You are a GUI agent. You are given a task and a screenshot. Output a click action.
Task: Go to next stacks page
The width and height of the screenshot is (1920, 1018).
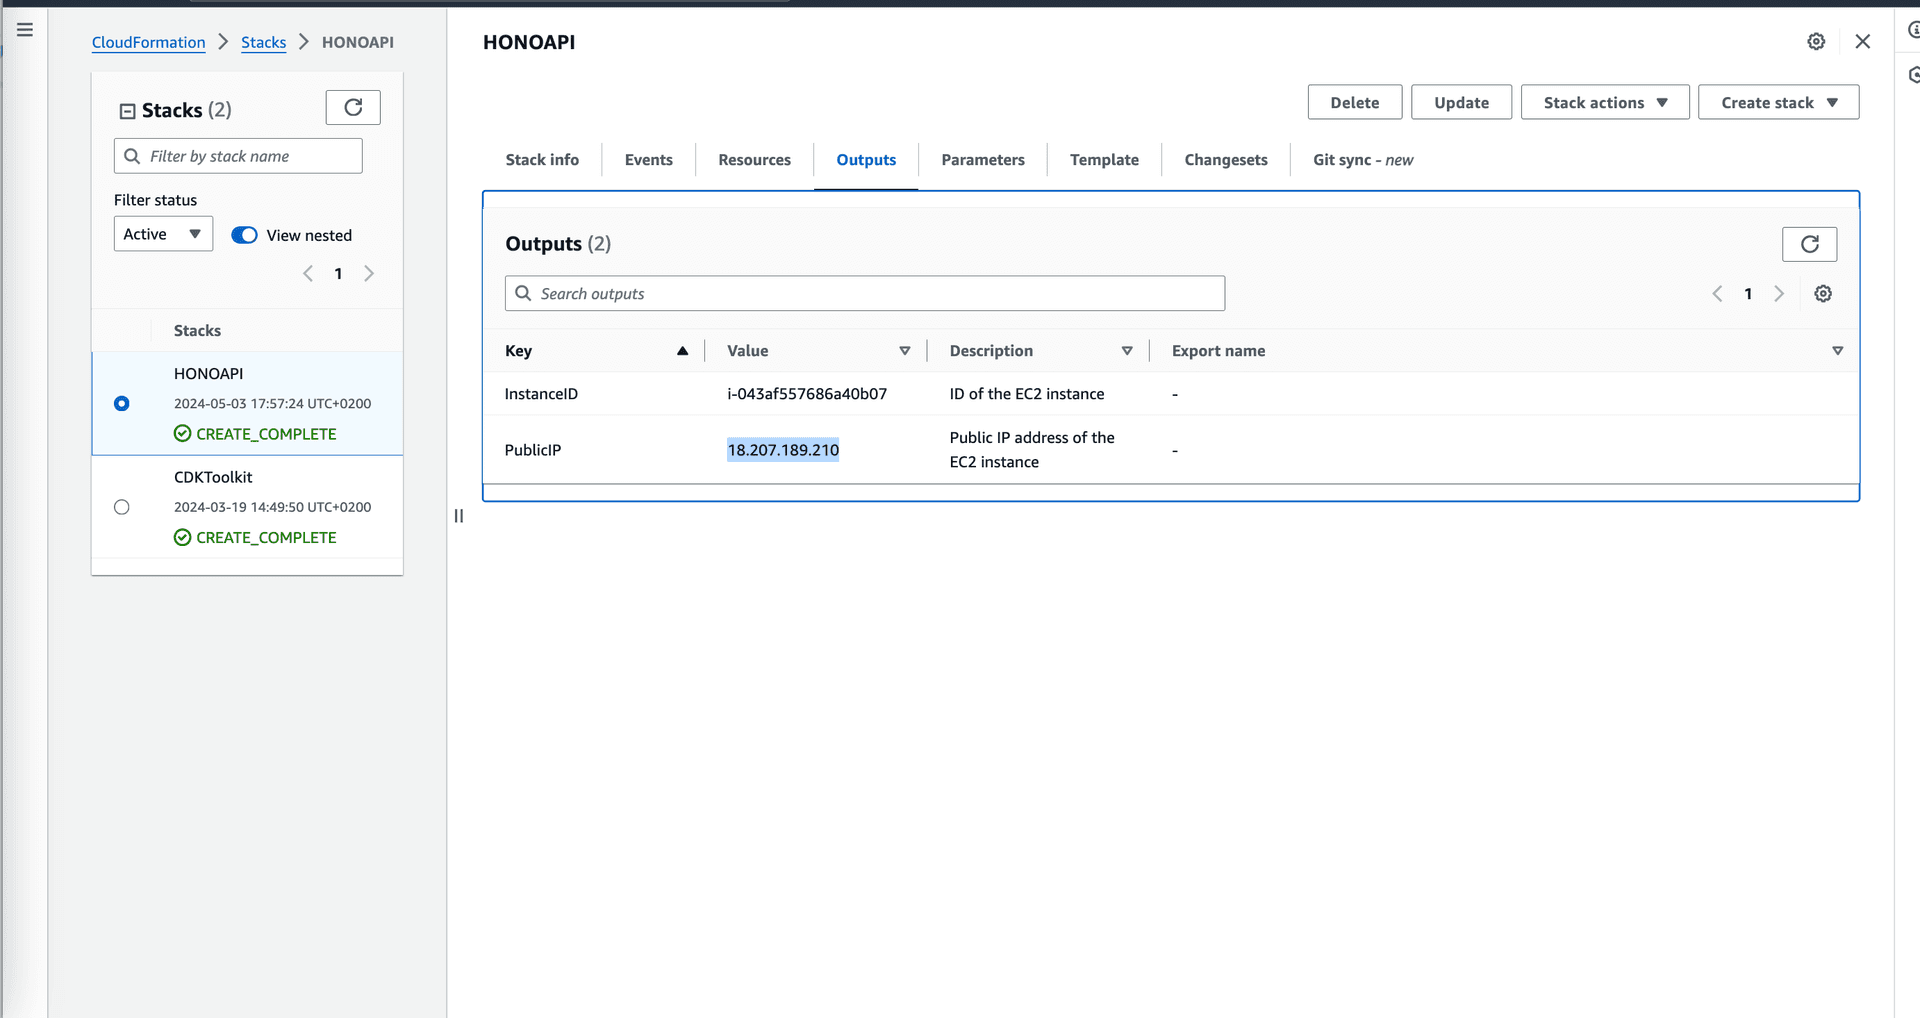(x=369, y=273)
